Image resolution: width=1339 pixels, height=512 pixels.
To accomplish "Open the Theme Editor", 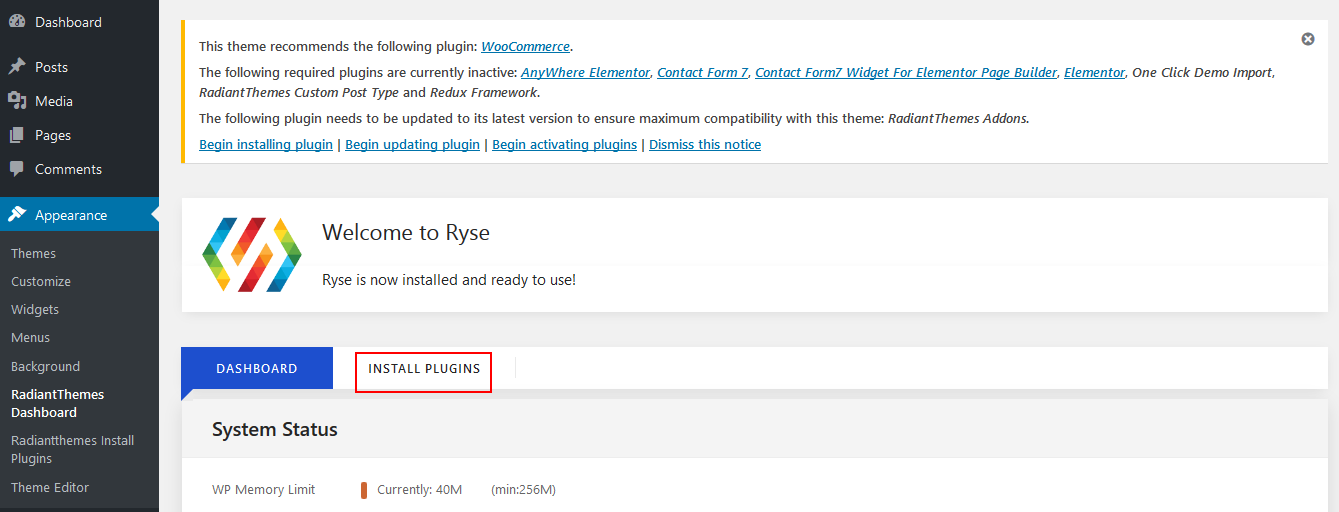I will click(x=50, y=488).
